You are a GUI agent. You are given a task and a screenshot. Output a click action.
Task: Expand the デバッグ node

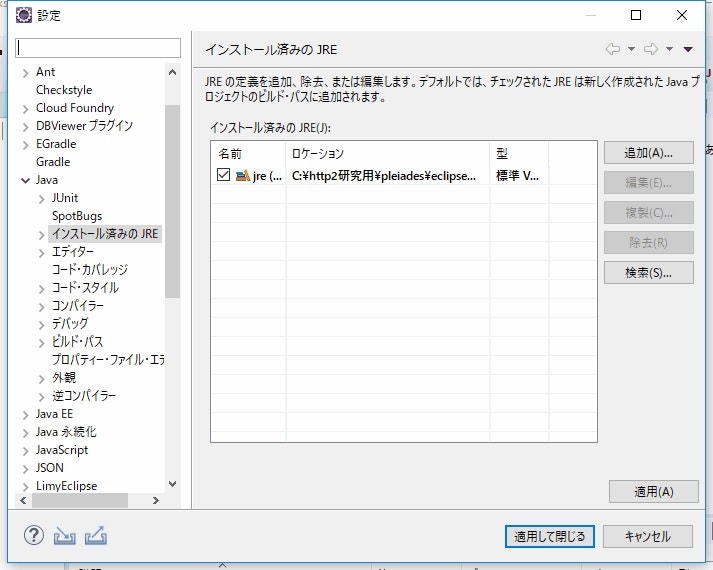(42, 325)
